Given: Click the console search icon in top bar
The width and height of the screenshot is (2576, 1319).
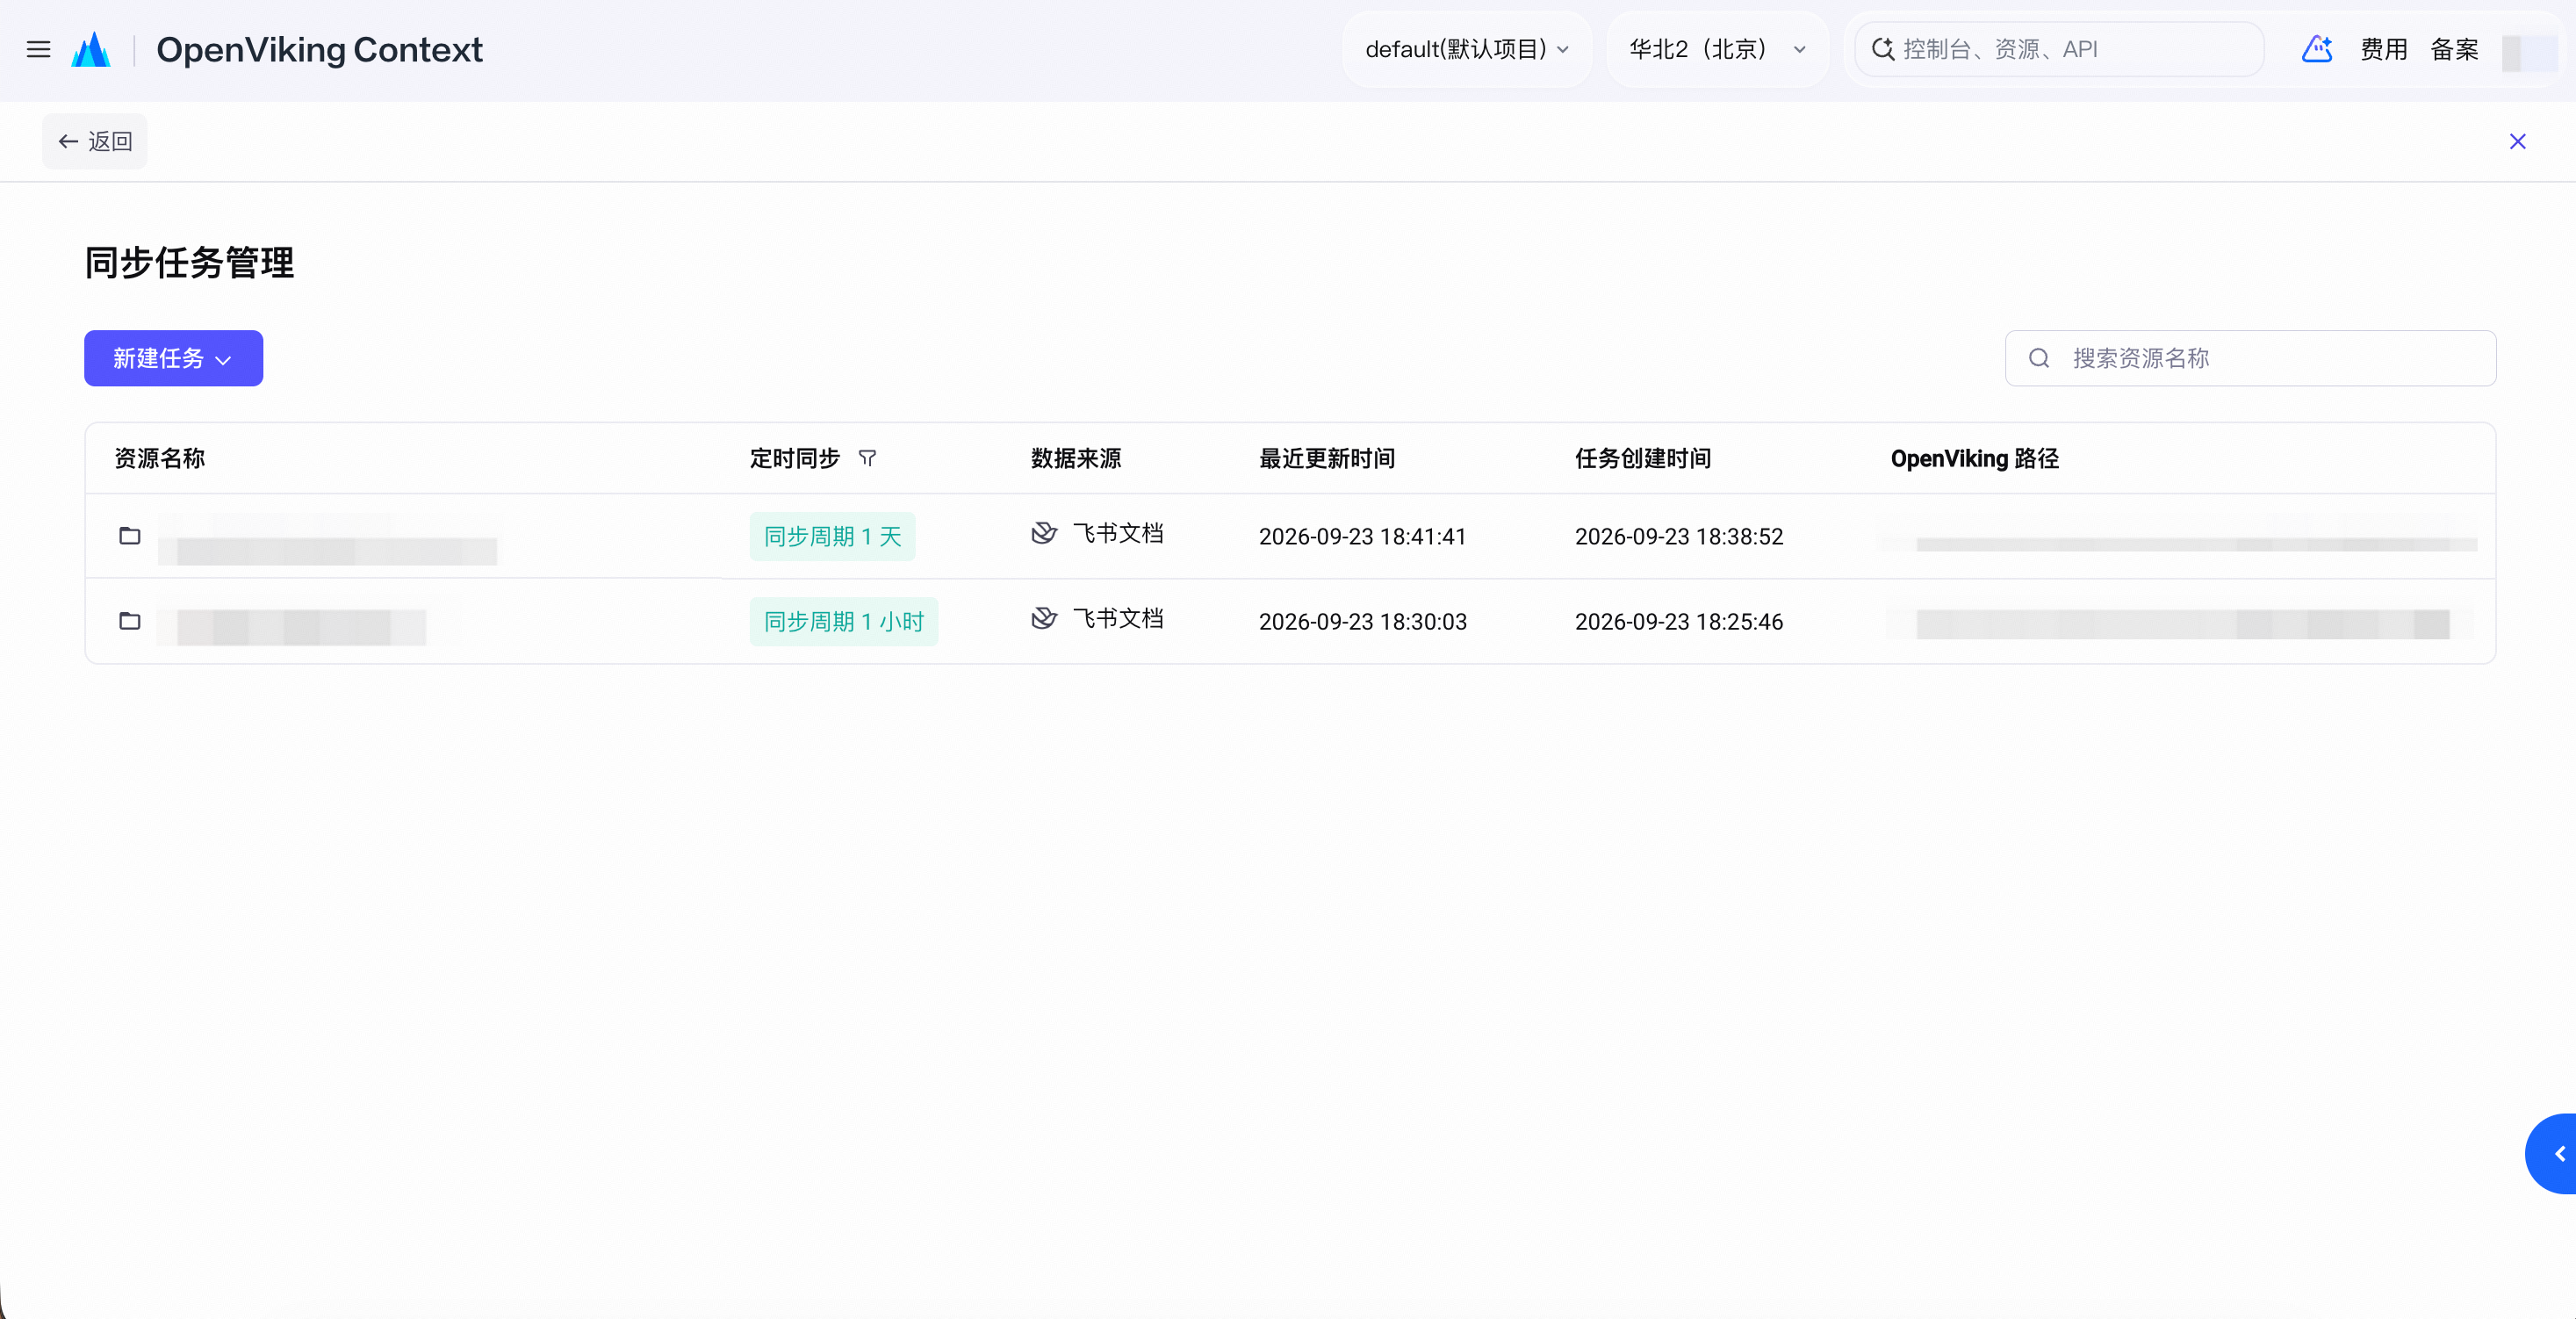Looking at the screenshot, I should pyautogui.click(x=1883, y=49).
